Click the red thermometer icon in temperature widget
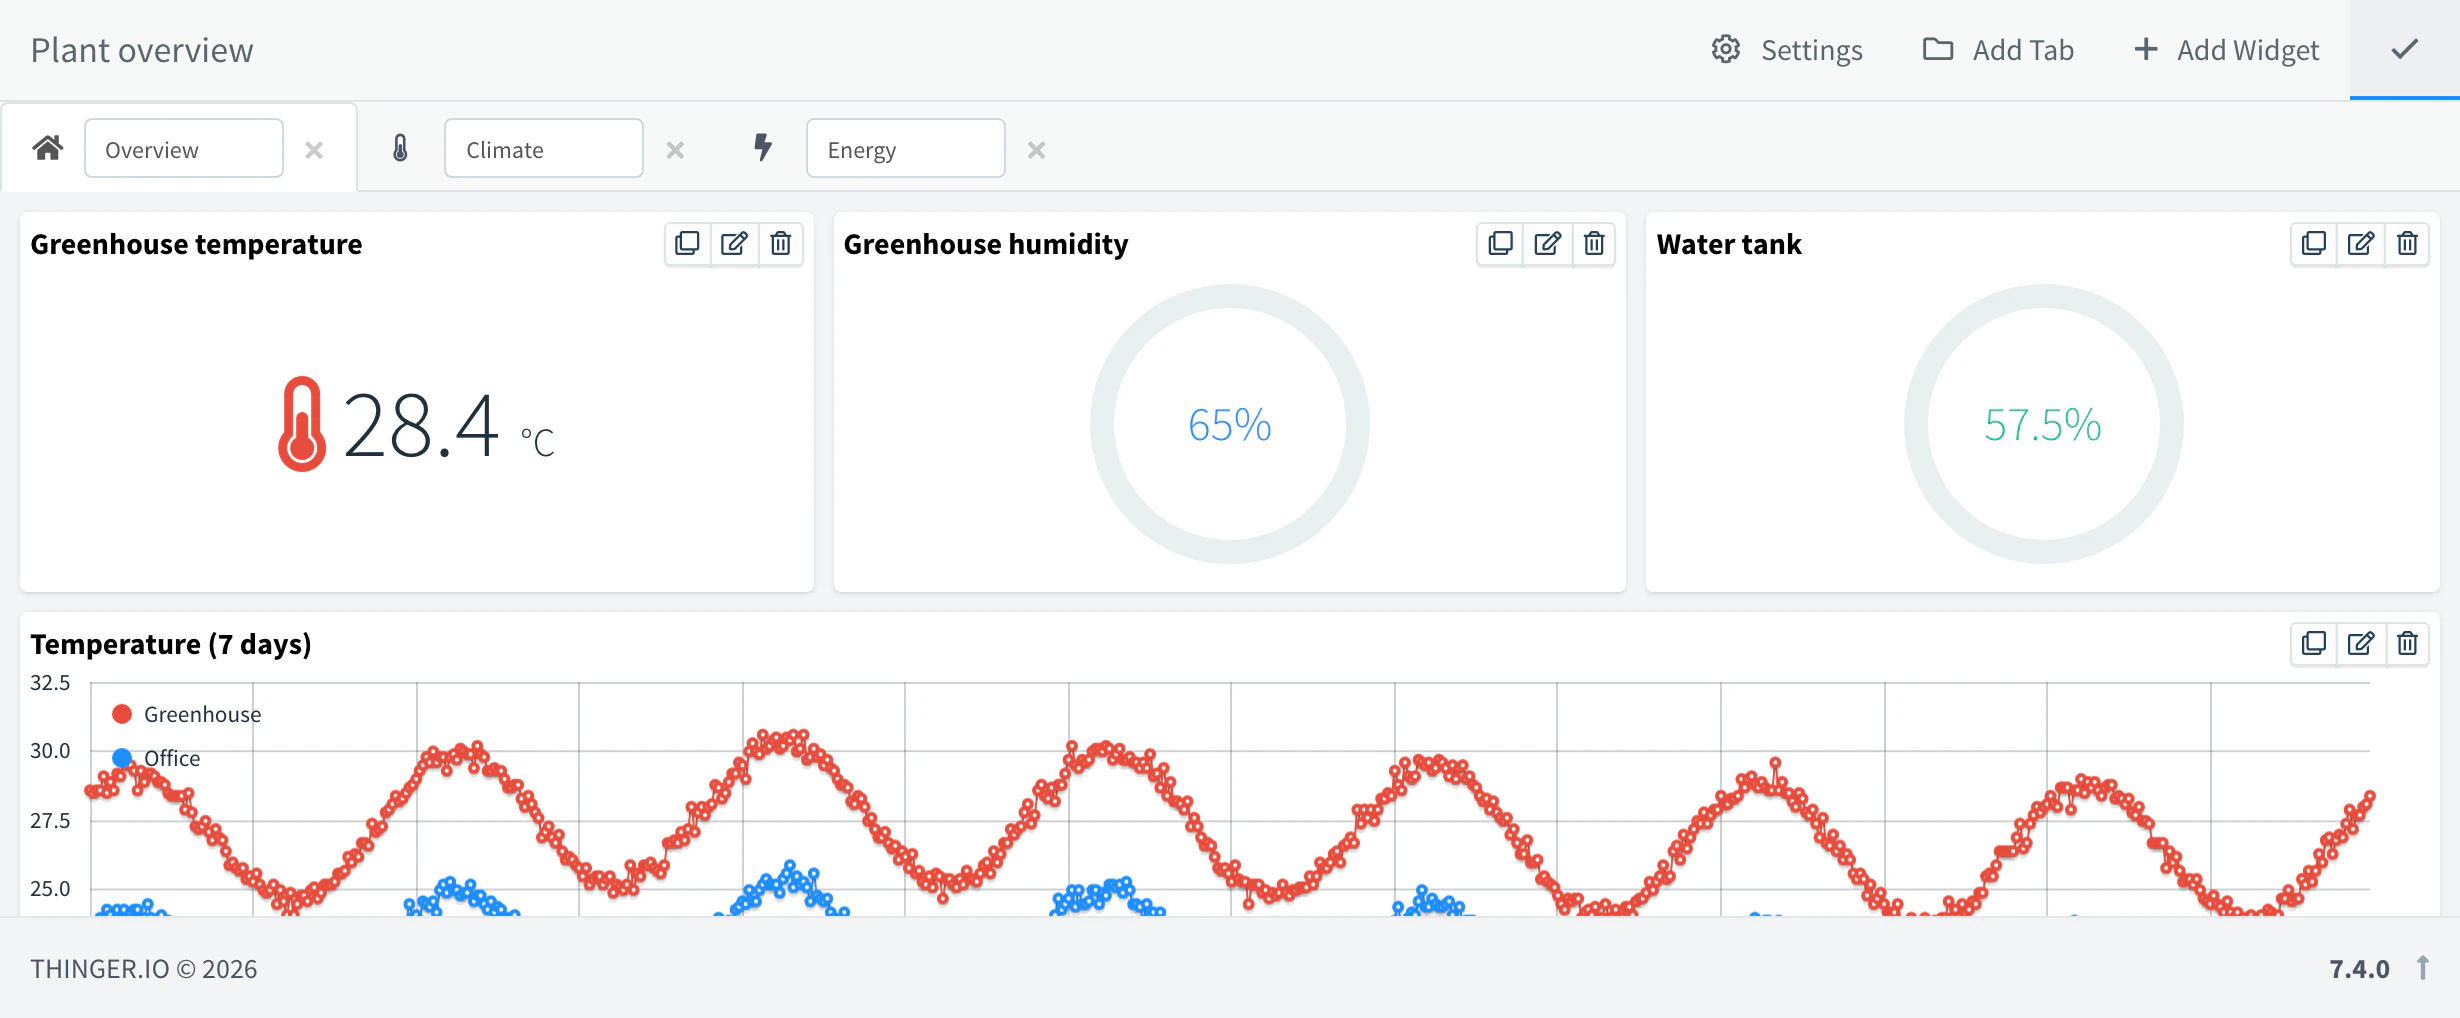Screen dimensions: 2460x1018 click(302, 424)
